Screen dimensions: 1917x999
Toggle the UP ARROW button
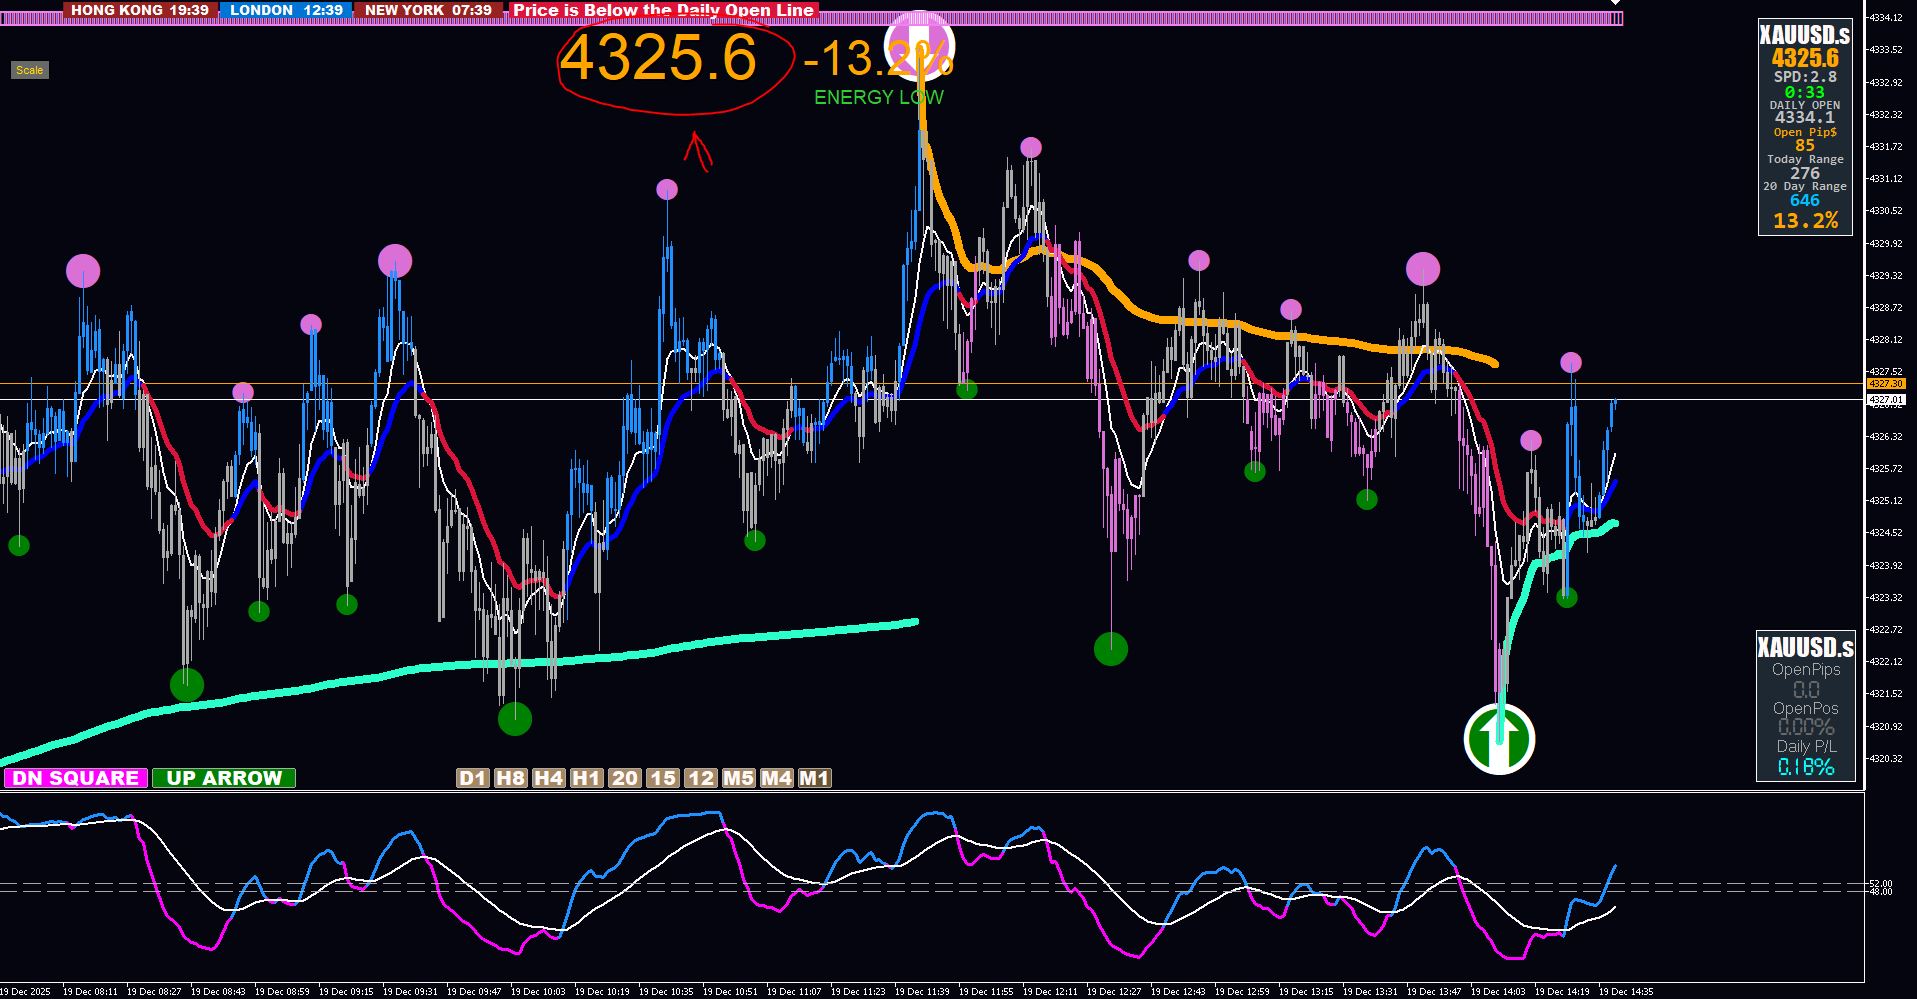(224, 778)
